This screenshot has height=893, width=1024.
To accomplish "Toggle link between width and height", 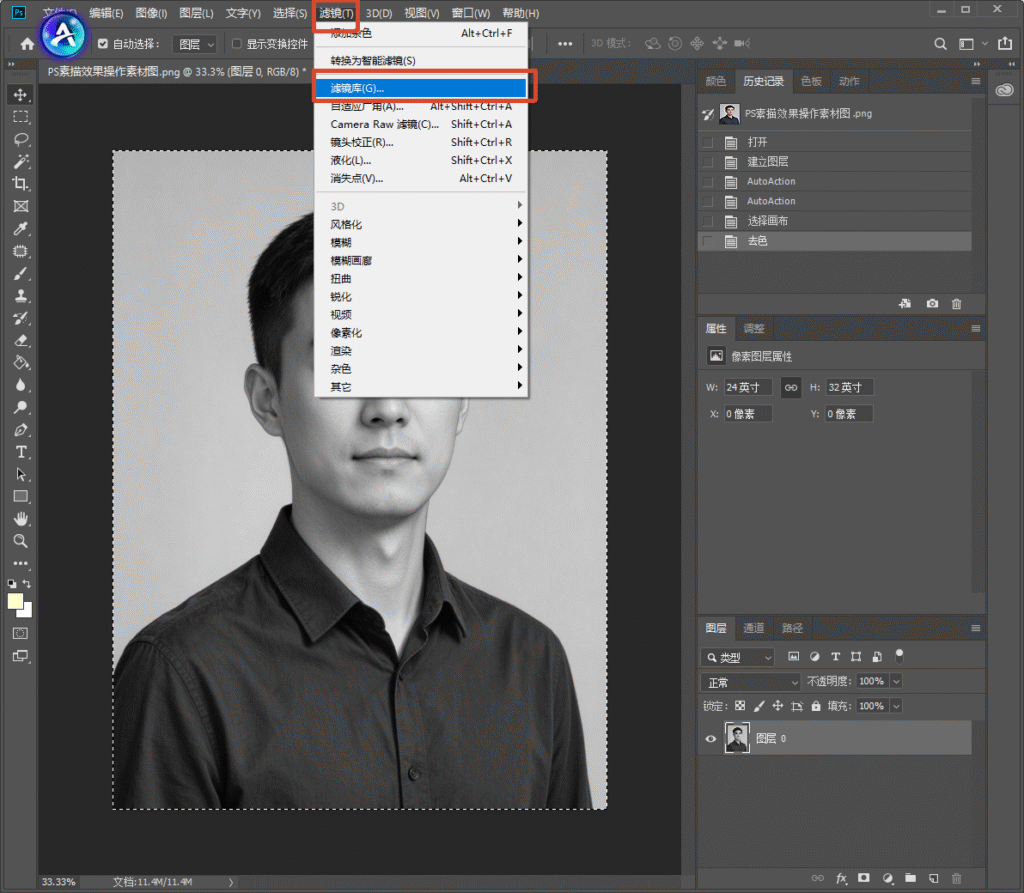I will (791, 387).
